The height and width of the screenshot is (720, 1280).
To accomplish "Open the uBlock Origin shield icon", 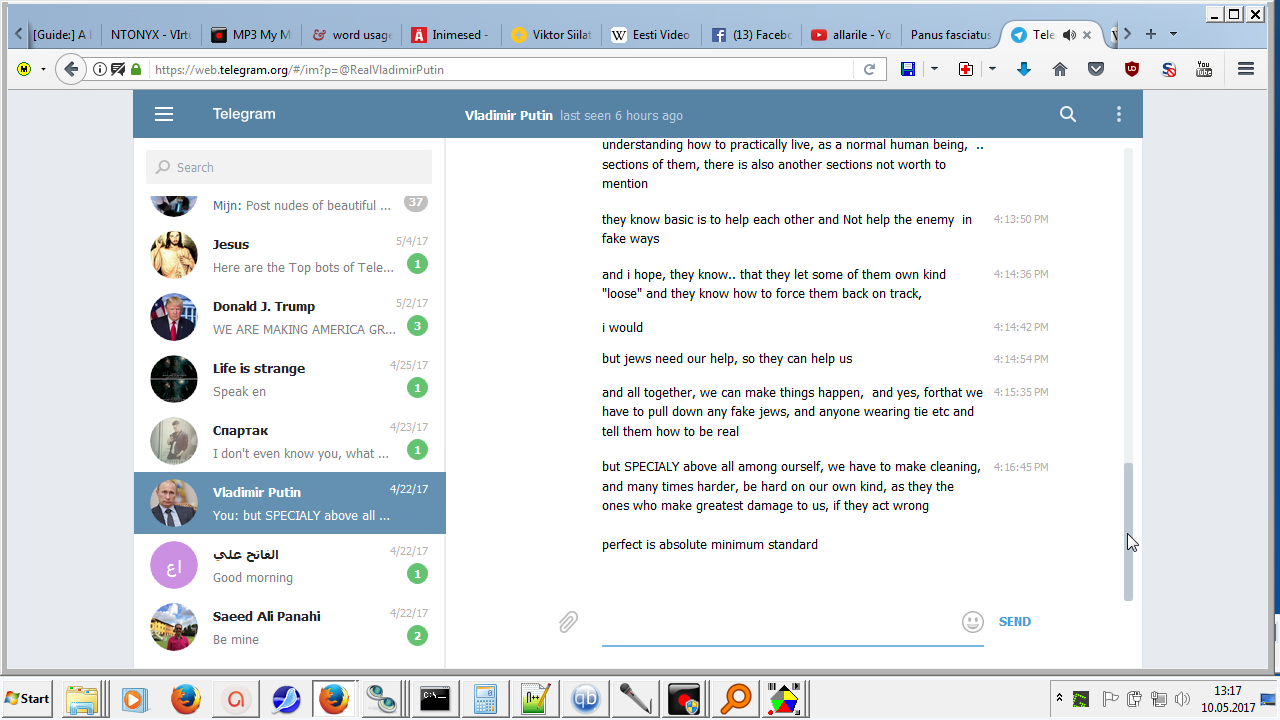I will (x=1132, y=69).
